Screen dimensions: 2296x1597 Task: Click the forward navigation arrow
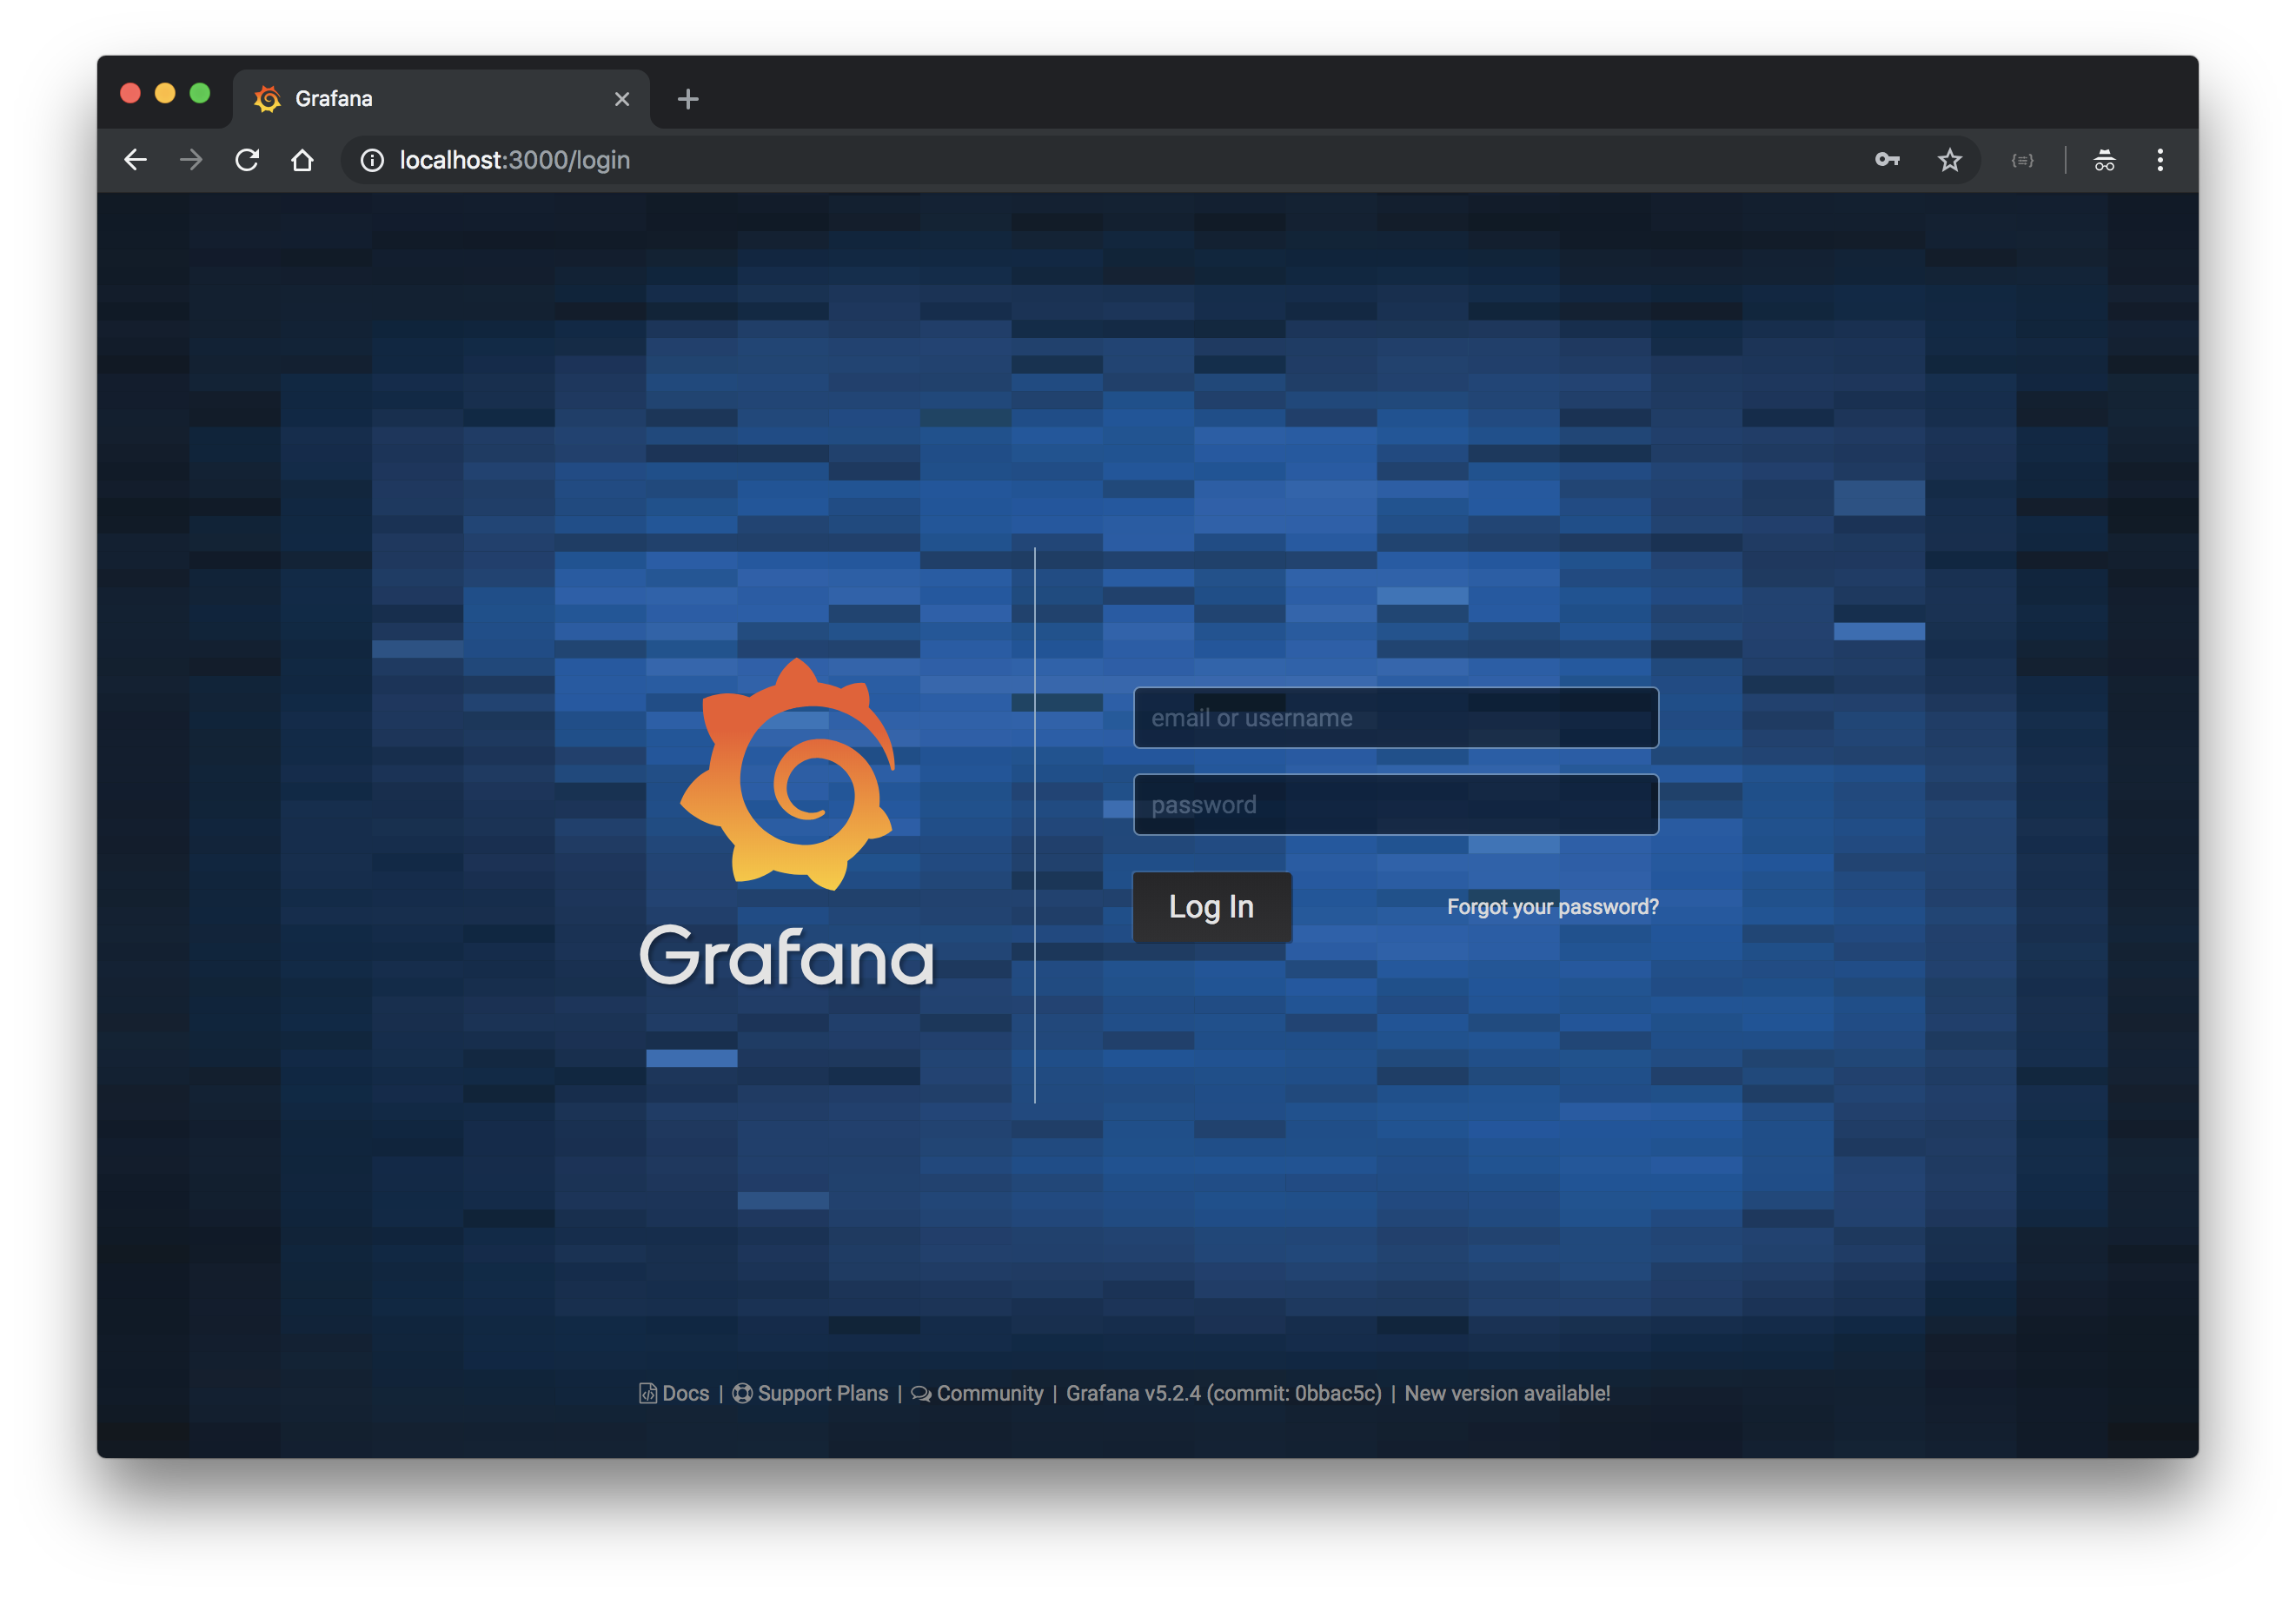(191, 160)
